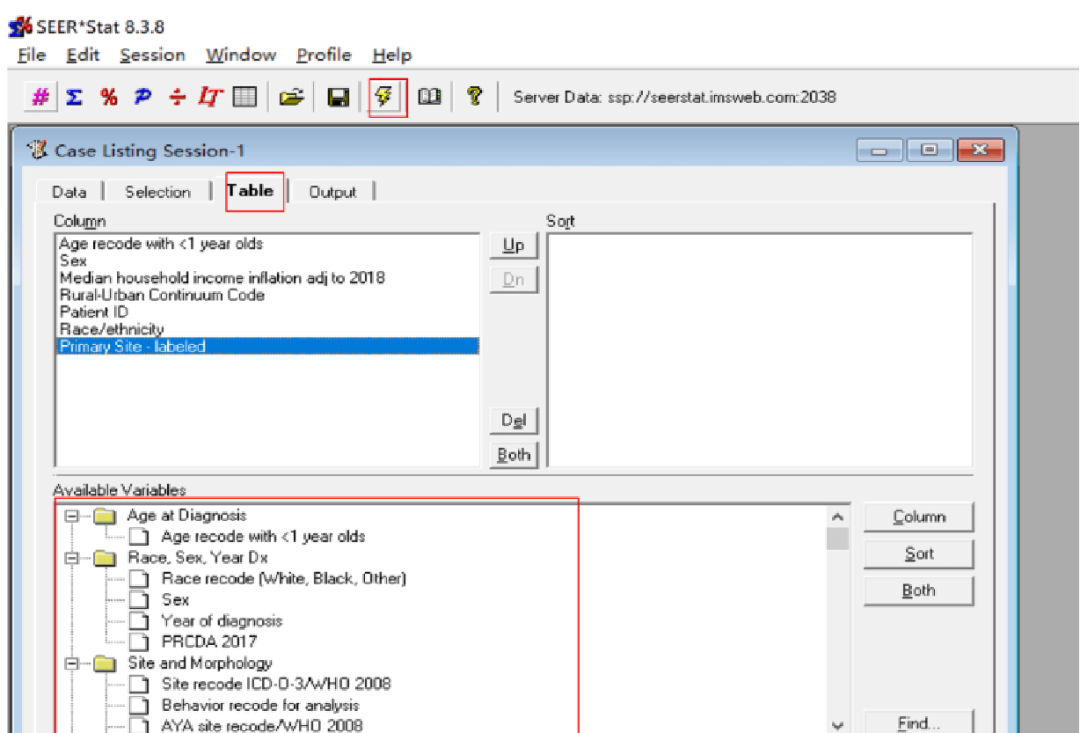Image resolution: width=1080 pixels, height=733 pixels.
Task: Save the session with the floppy disk icon
Action: click(338, 97)
